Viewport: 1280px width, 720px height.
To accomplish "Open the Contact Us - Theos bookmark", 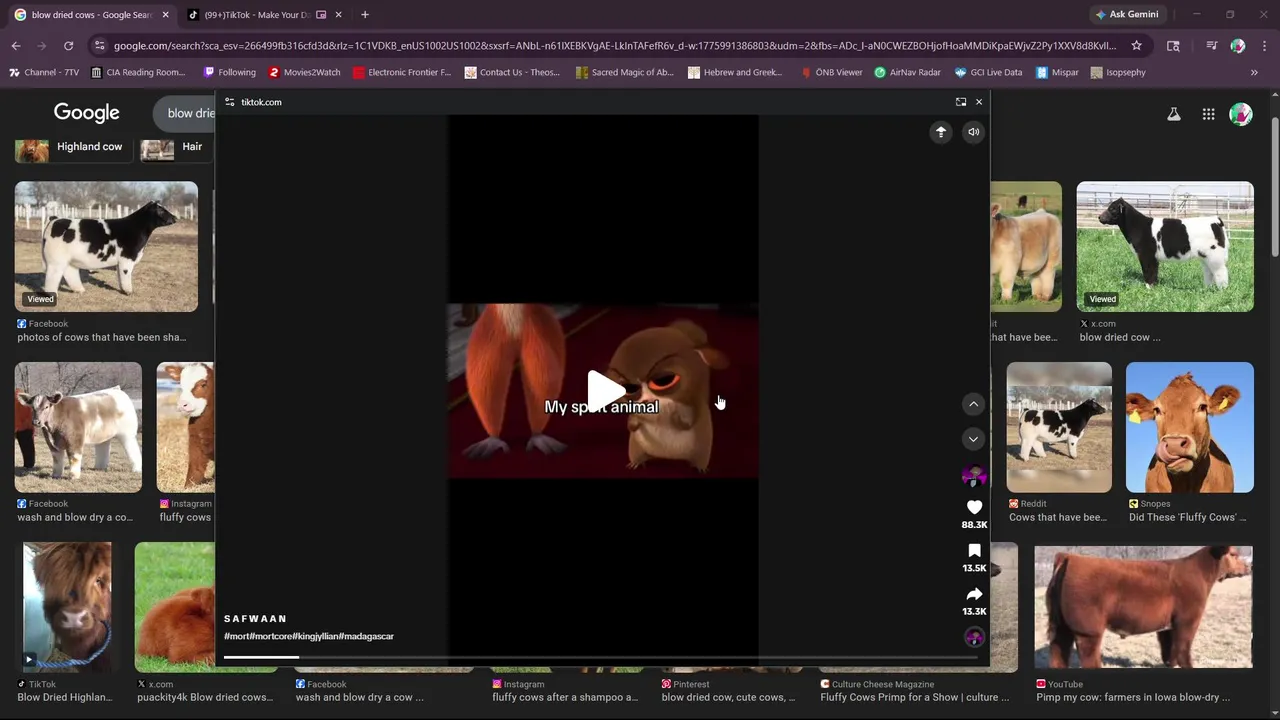I will coord(512,72).
